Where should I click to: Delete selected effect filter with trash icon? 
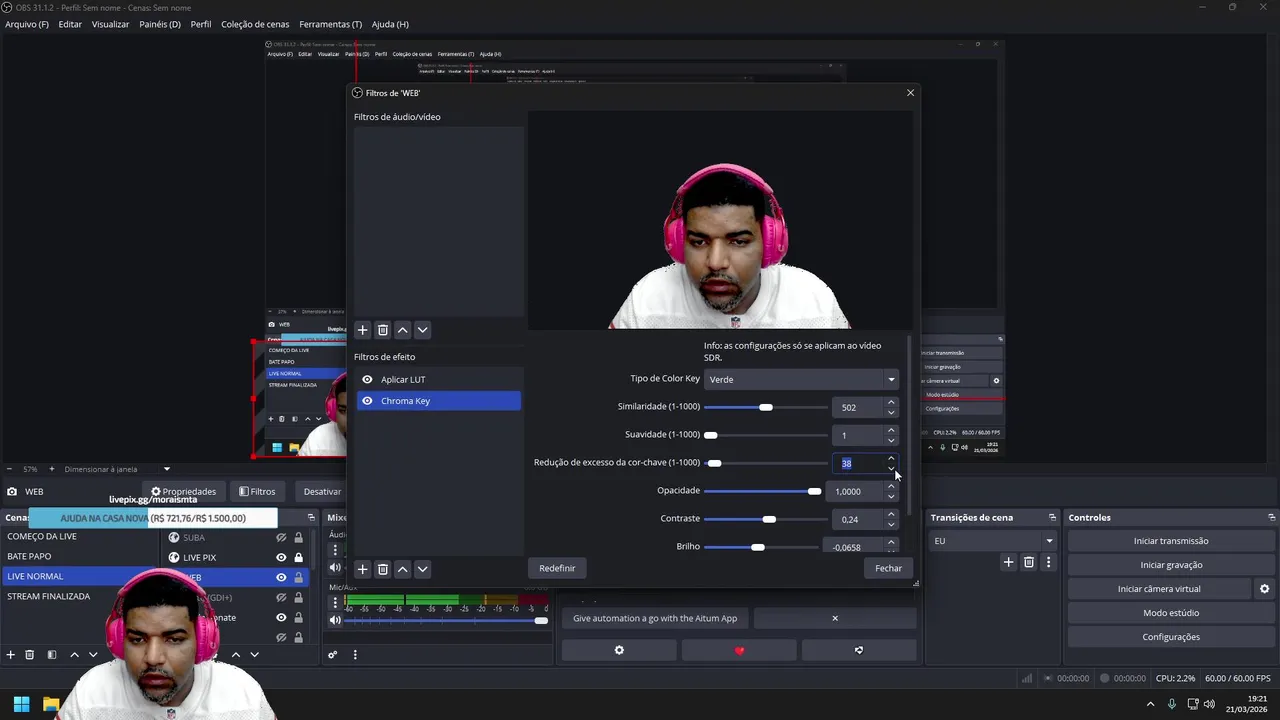point(383,569)
